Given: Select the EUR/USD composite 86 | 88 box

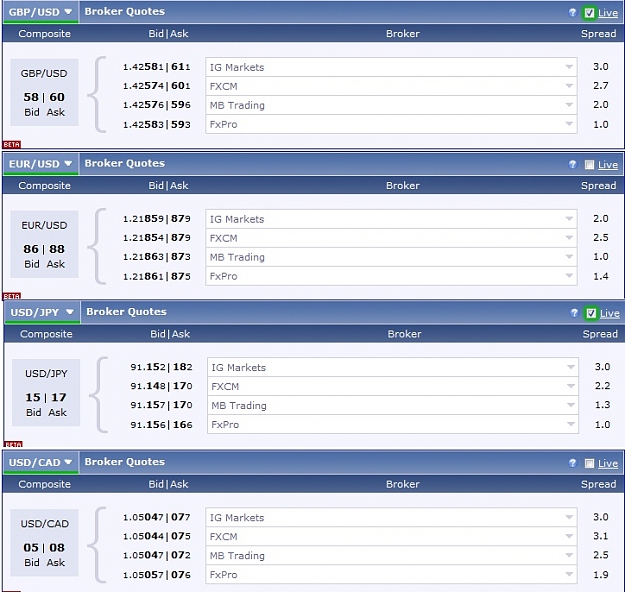Looking at the screenshot, I should coord(44,244).
